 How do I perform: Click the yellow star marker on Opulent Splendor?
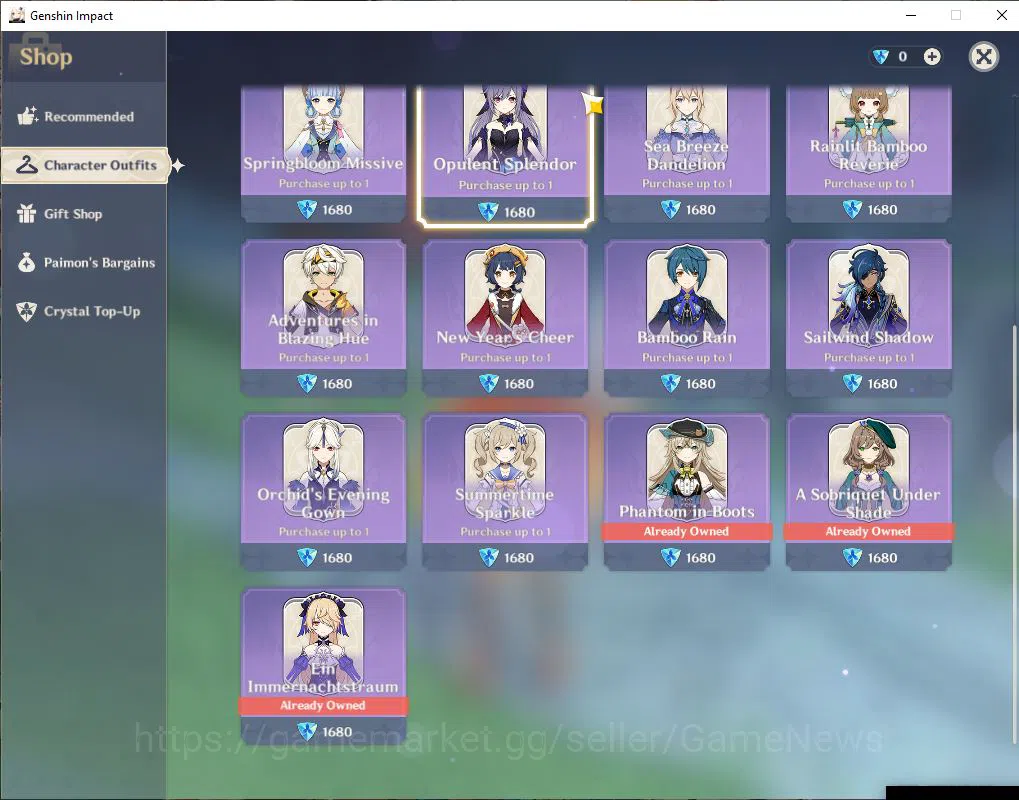[593, 104]
